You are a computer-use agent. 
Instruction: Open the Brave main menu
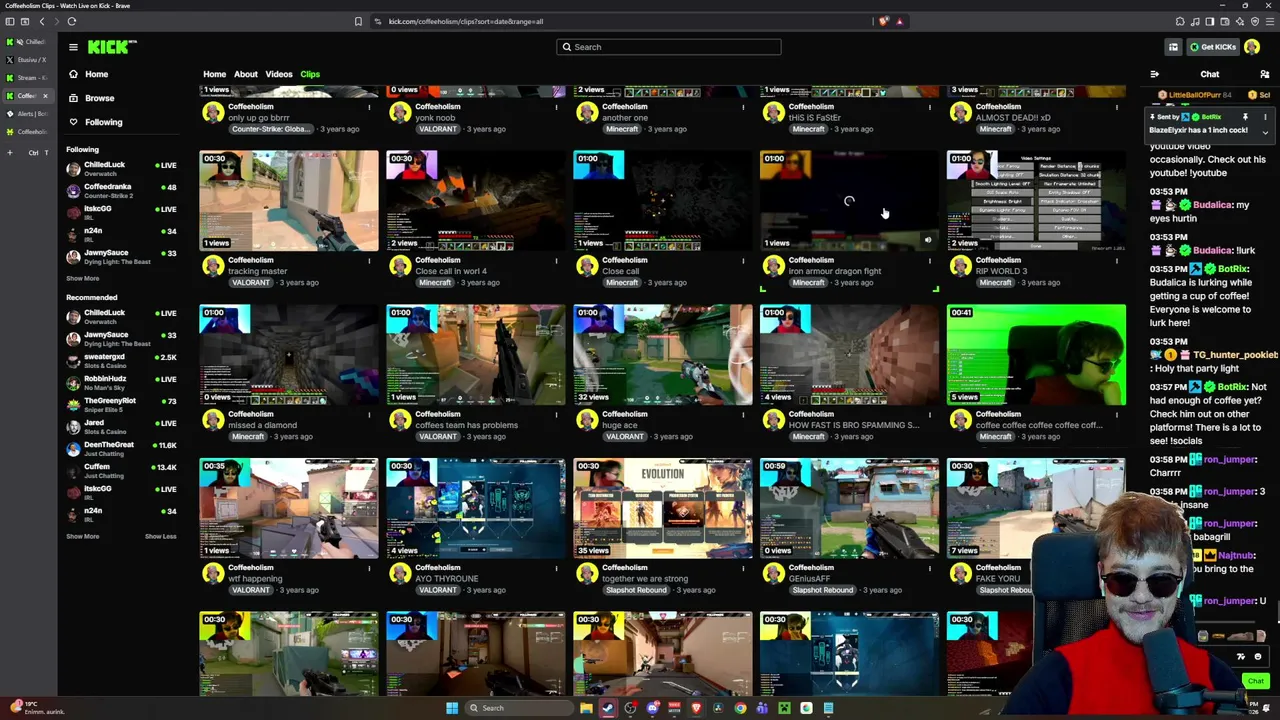pyautogui.click(x=1269, y=21)
